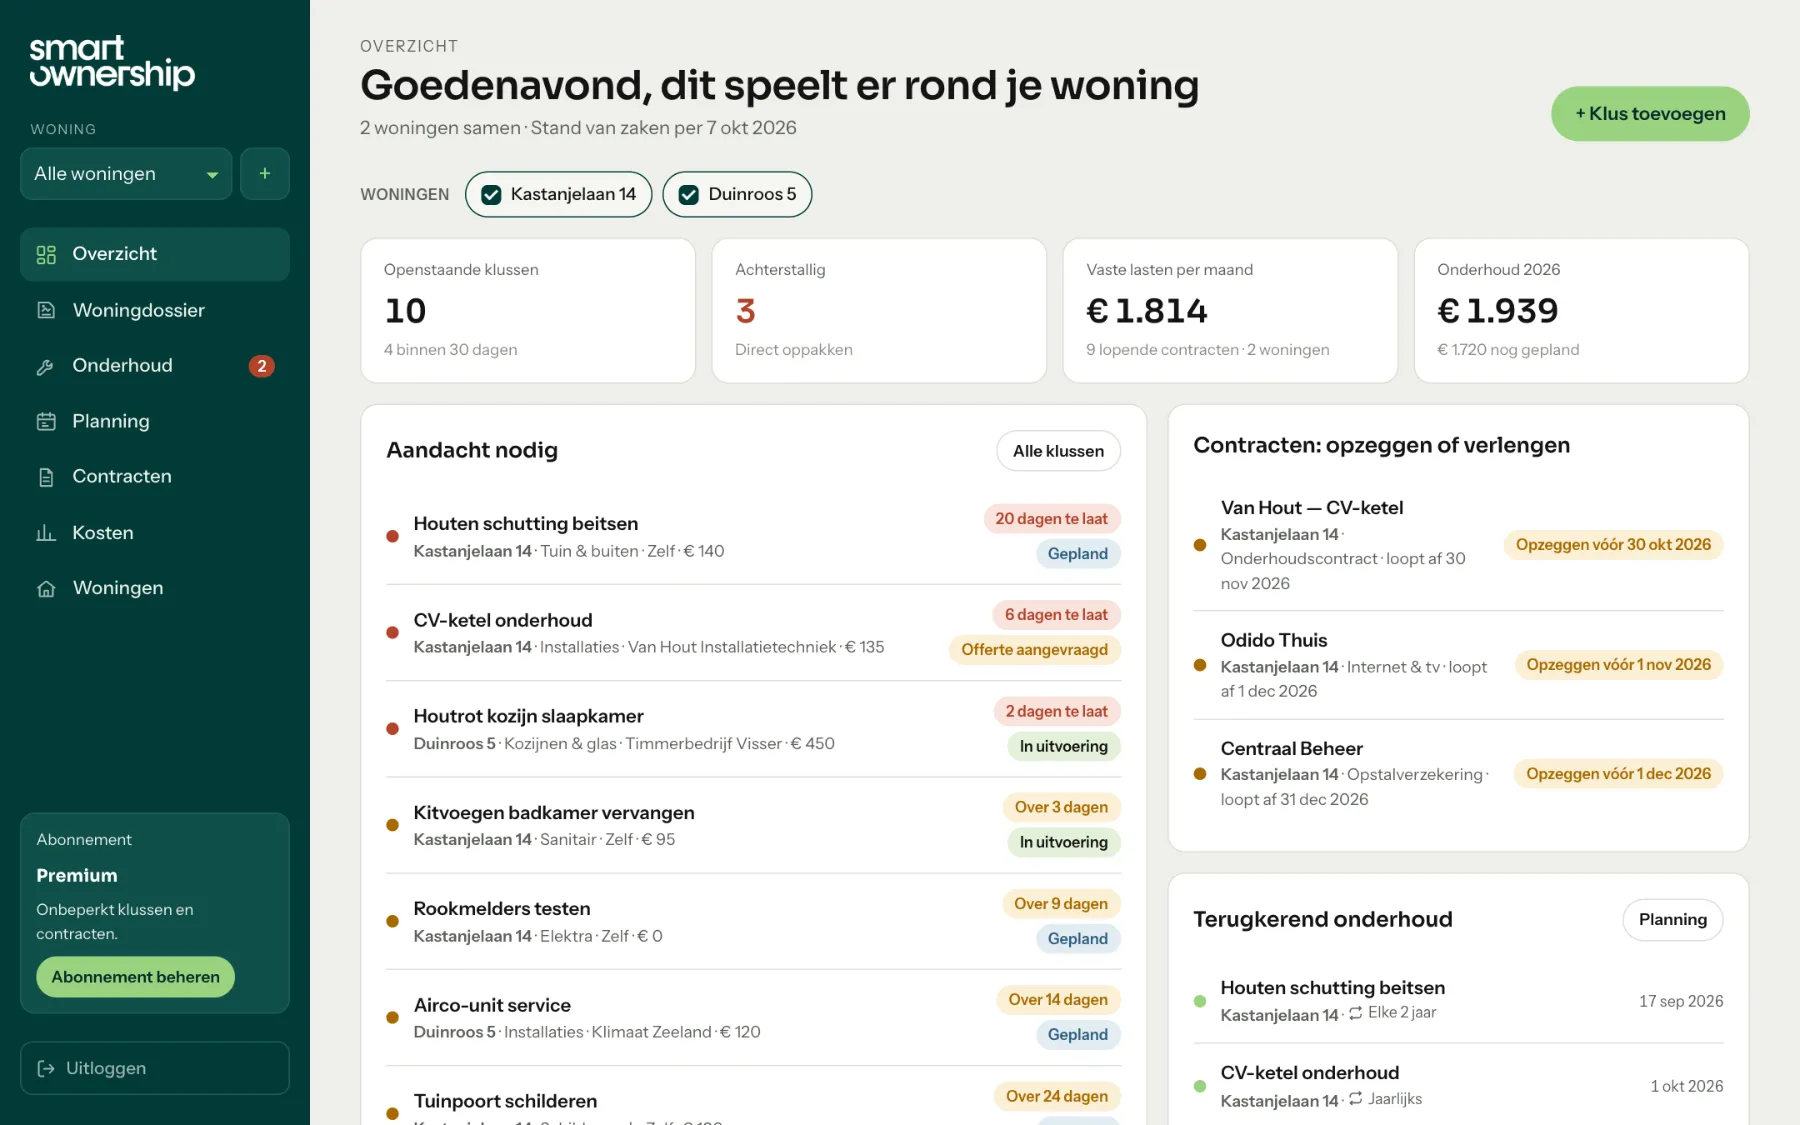Open the Vaste lasten per maand card
1800x1125 pixels.
coord(1230,310)
